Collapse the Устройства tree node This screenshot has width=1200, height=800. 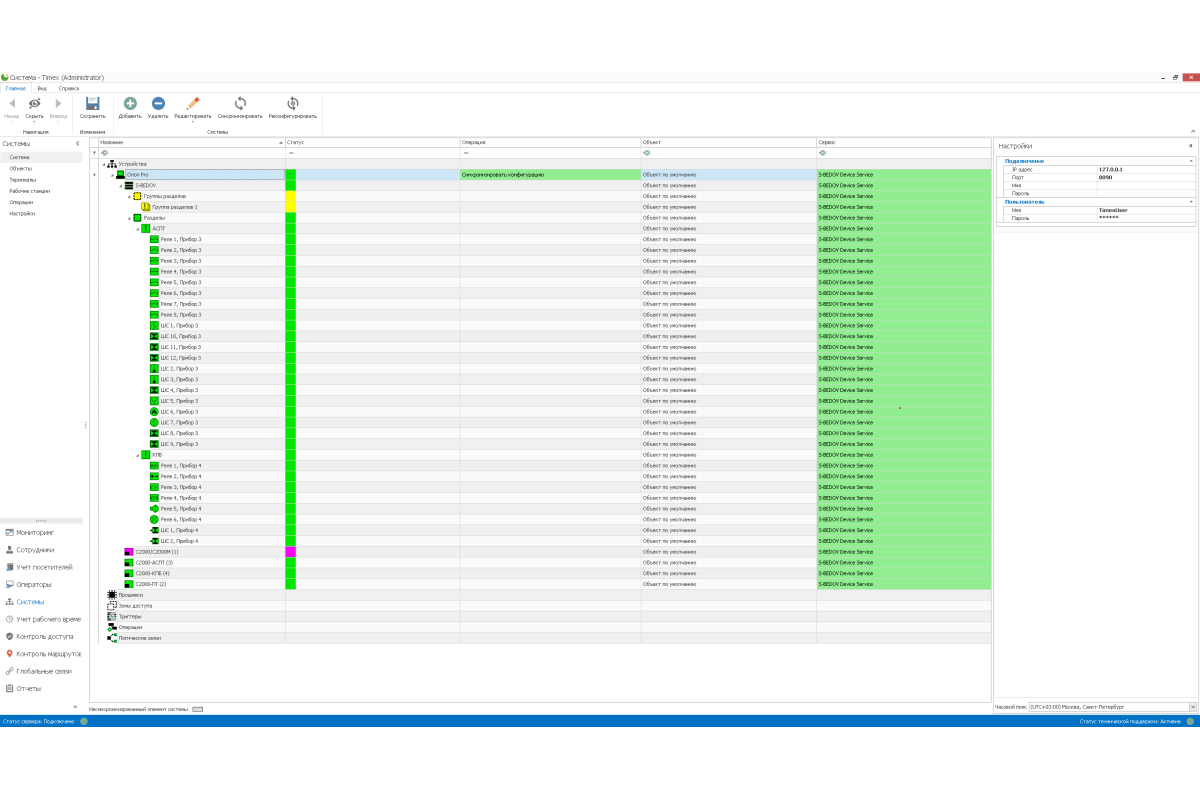103,164
